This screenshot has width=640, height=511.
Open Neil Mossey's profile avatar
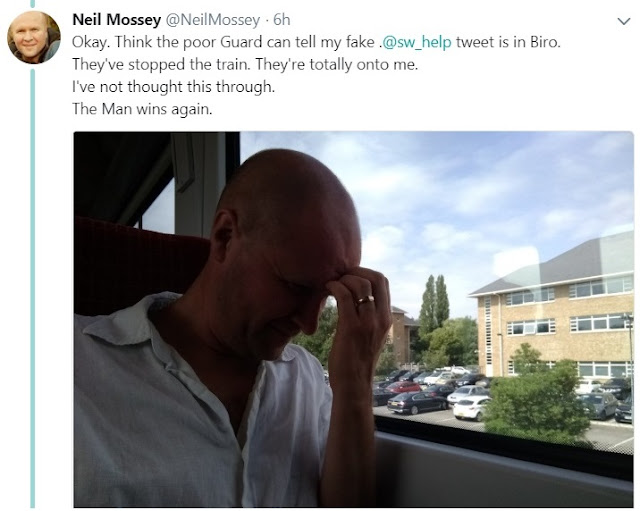[34, 37]
